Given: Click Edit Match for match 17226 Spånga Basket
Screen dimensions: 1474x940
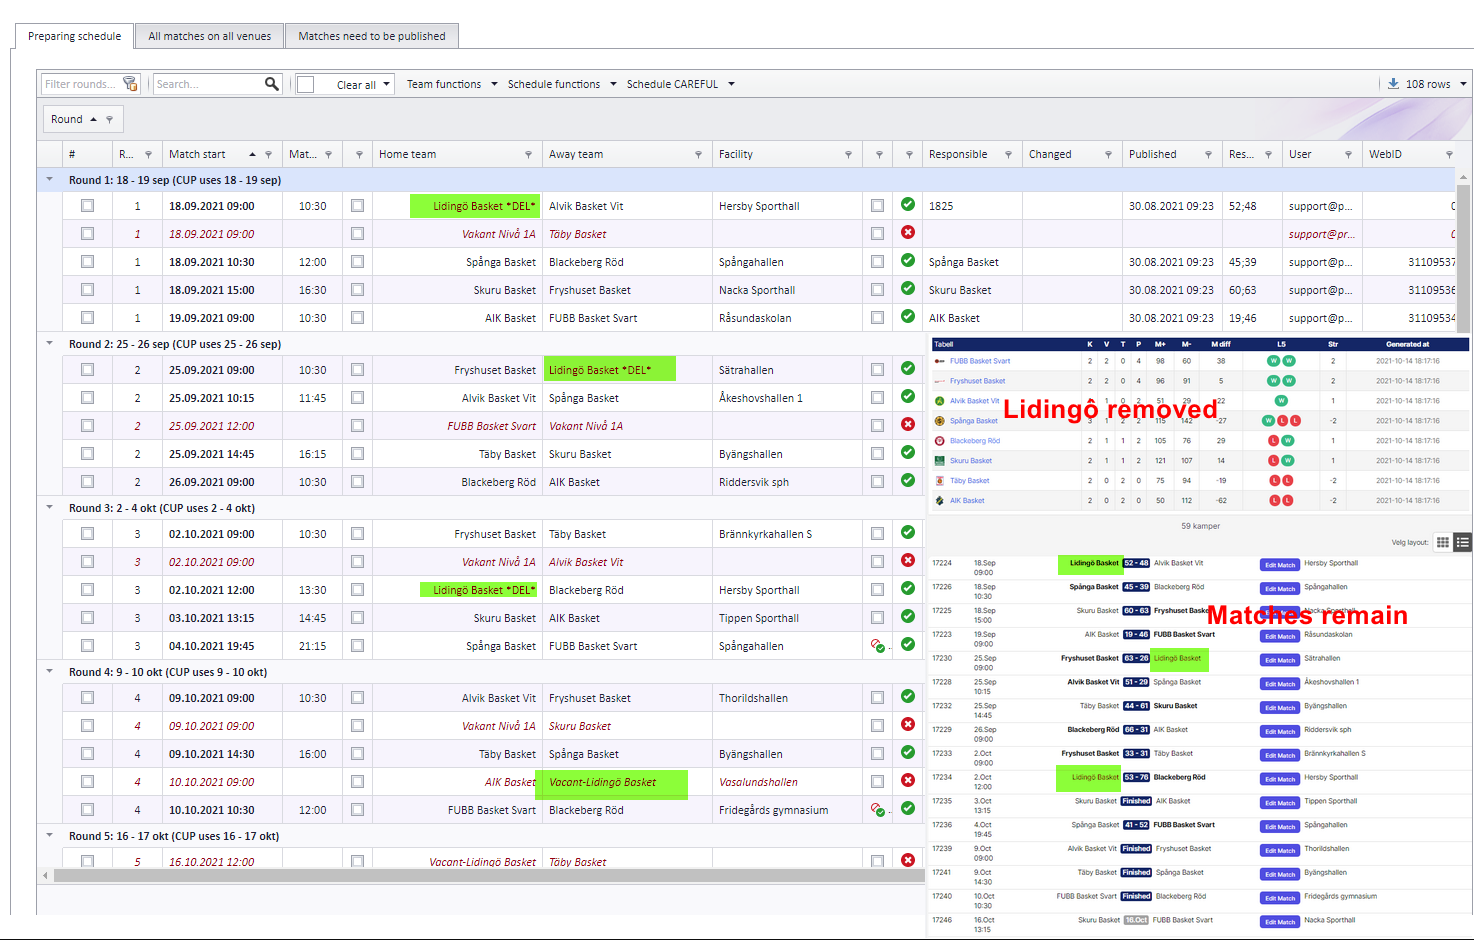Looking at the screenshot, I should pyautogui.click(x=1279, y=589).
